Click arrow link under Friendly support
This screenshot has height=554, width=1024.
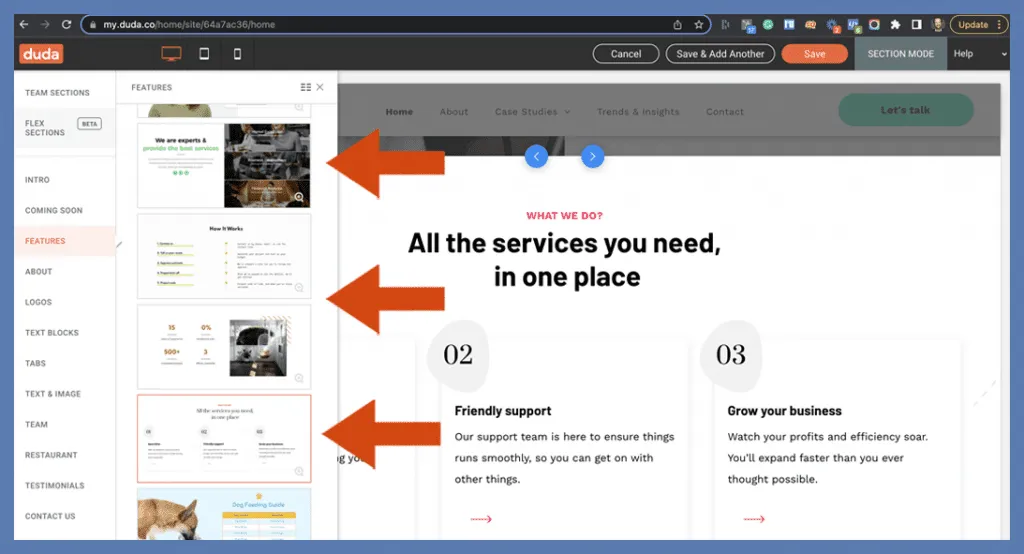pyautogui.click(x=481, y=519)
